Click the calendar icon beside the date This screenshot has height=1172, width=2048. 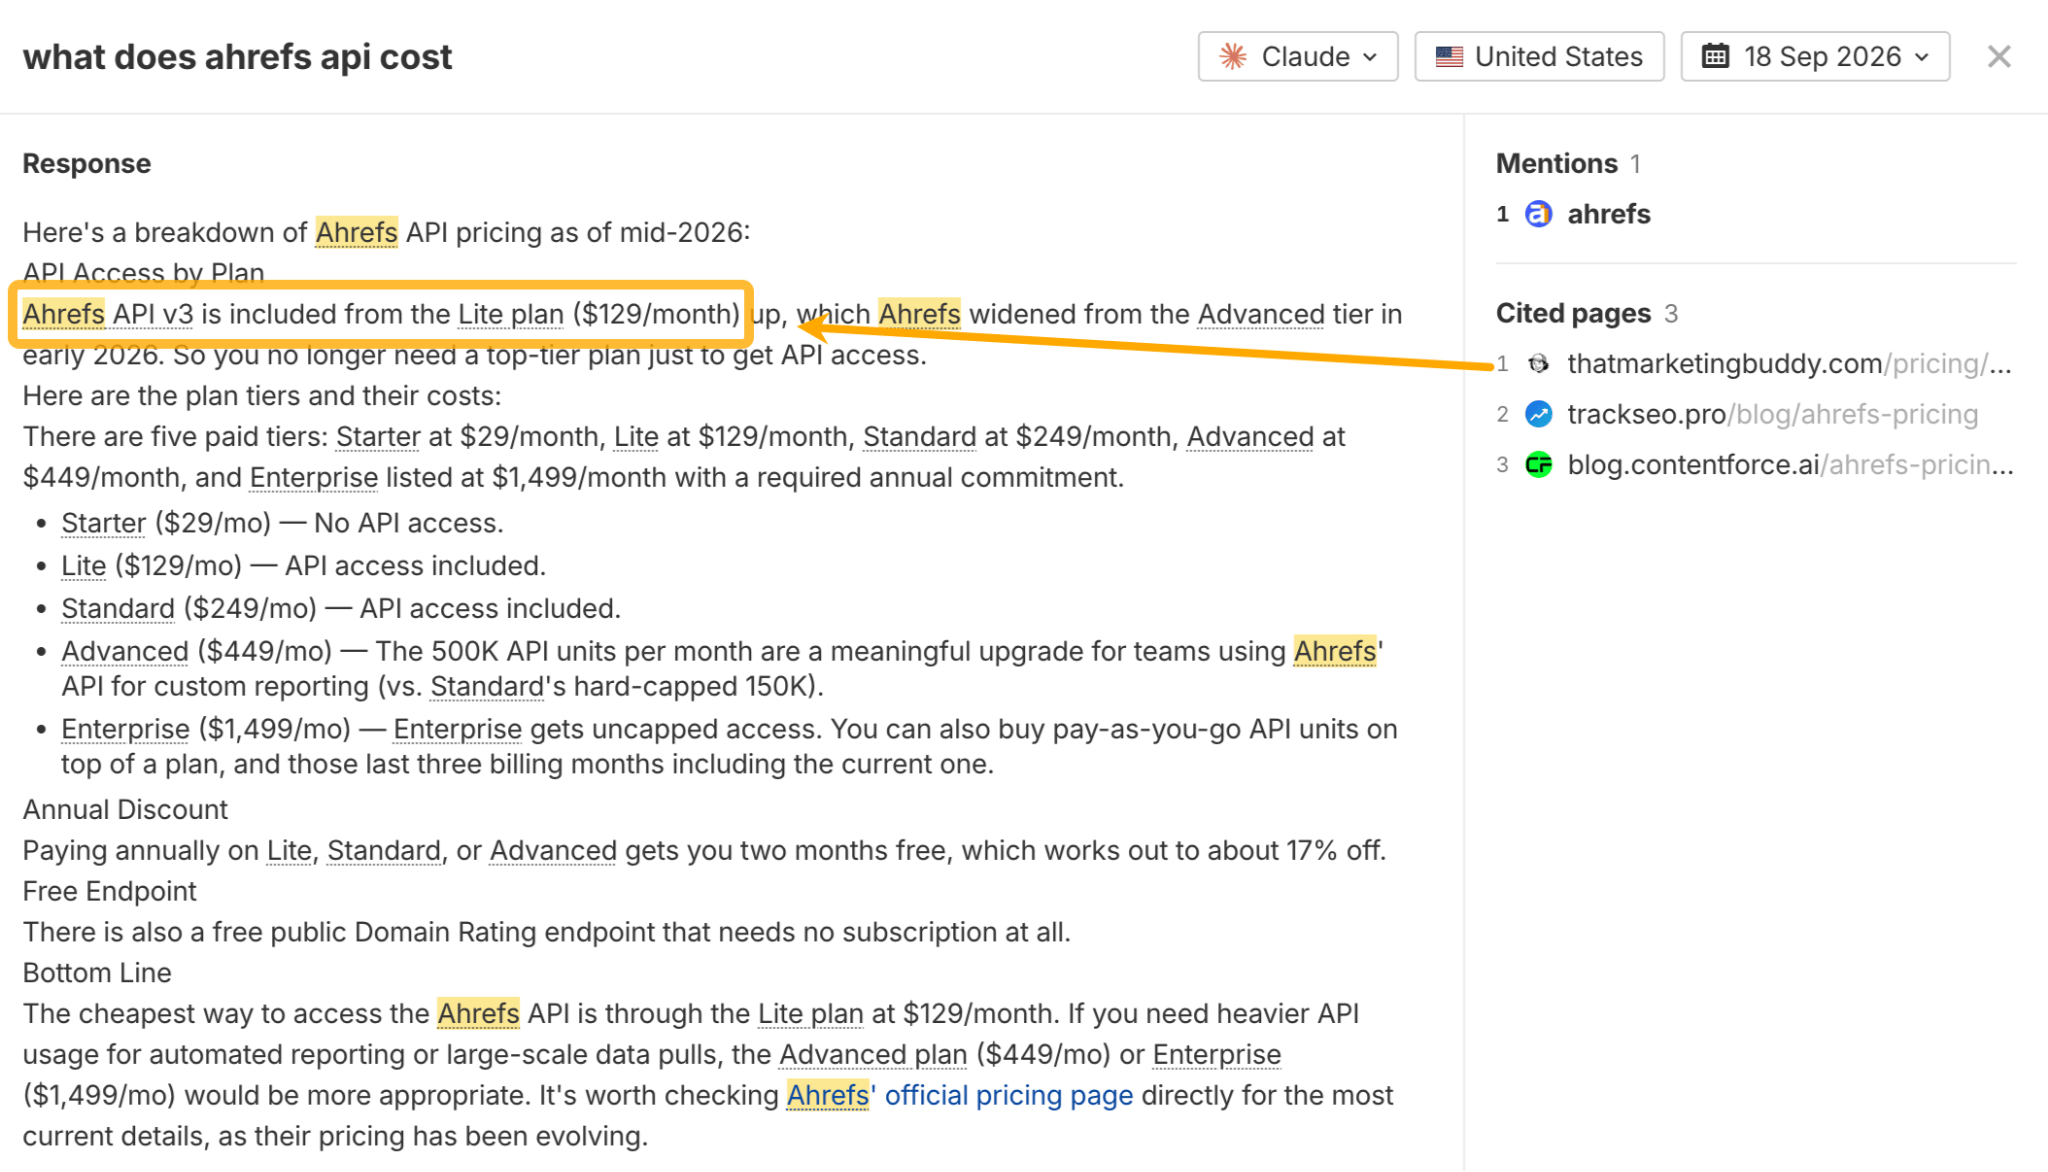click(1715, 56)
